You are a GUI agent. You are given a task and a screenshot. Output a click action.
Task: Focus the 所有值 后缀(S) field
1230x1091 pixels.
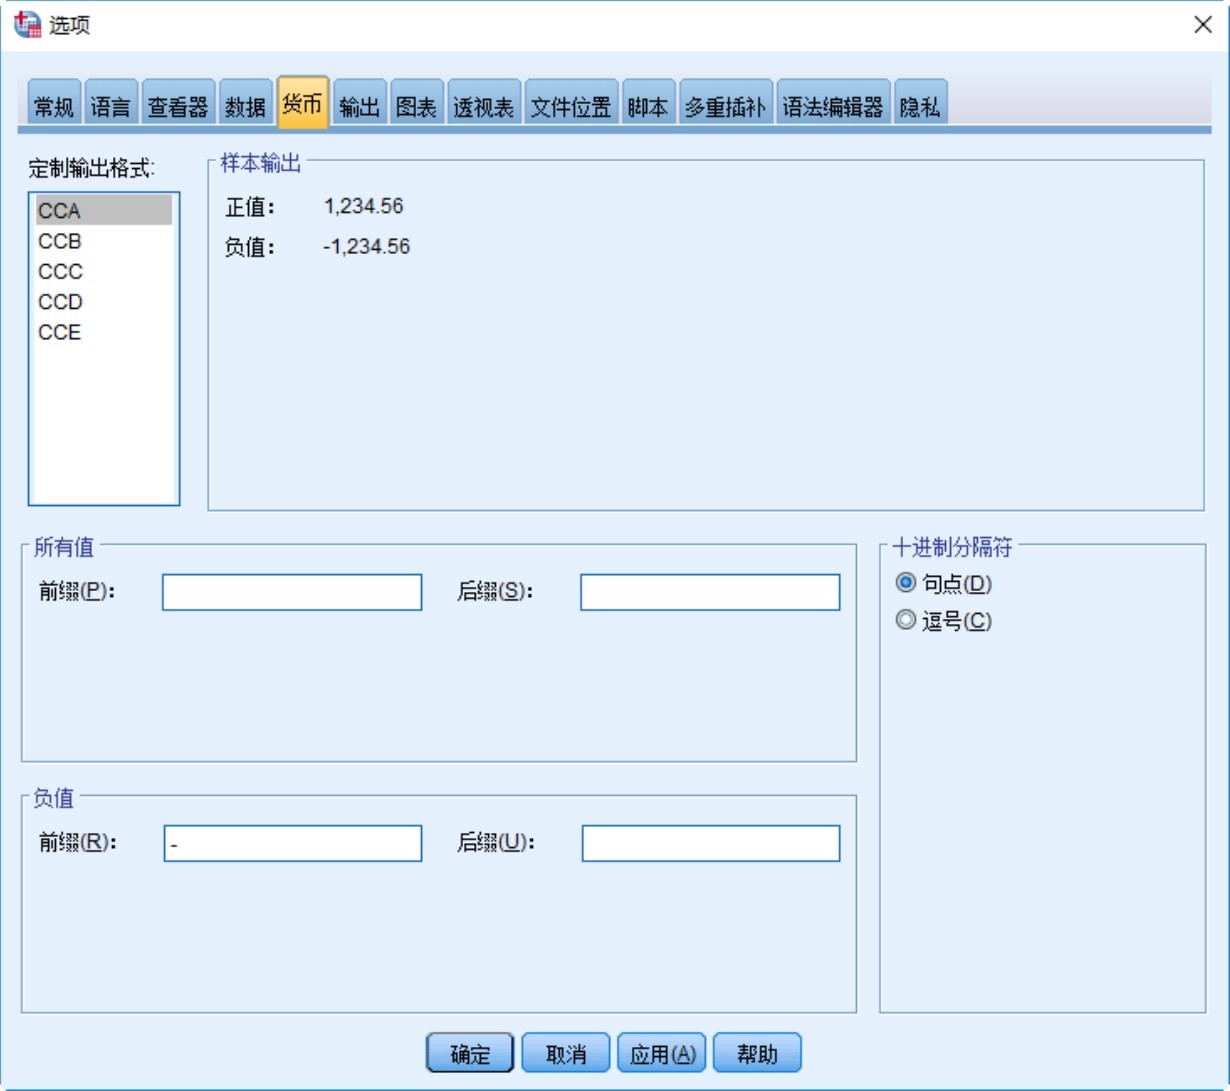click(x=710, y=592)
